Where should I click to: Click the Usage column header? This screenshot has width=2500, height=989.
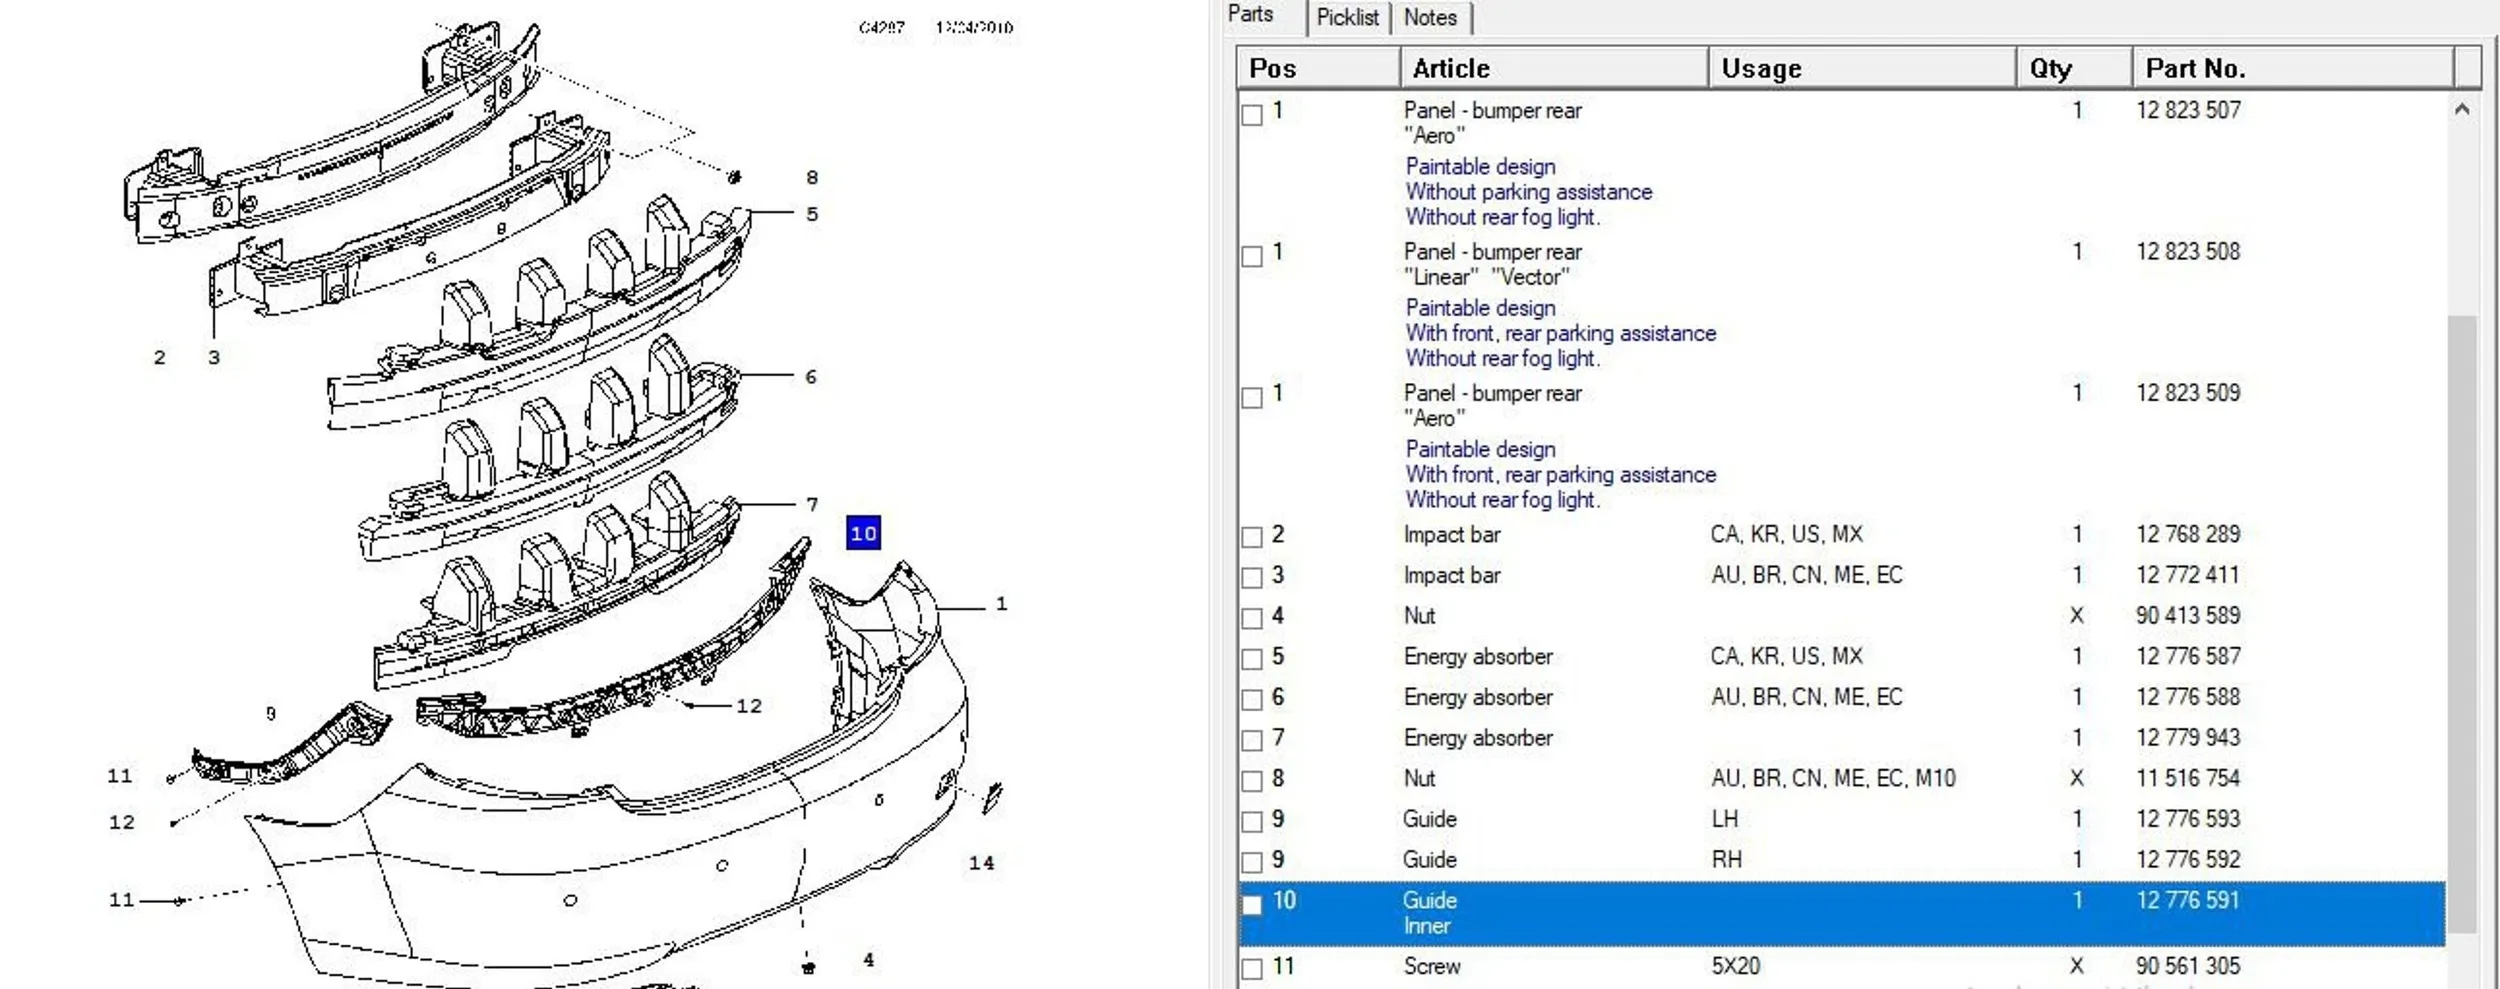tap(1862, 68)
